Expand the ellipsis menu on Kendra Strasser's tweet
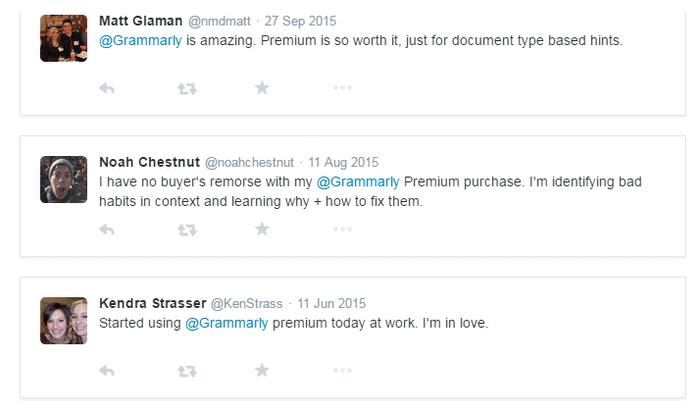The height and width of the screenshot is (411, 700). [x=342, y=371]
